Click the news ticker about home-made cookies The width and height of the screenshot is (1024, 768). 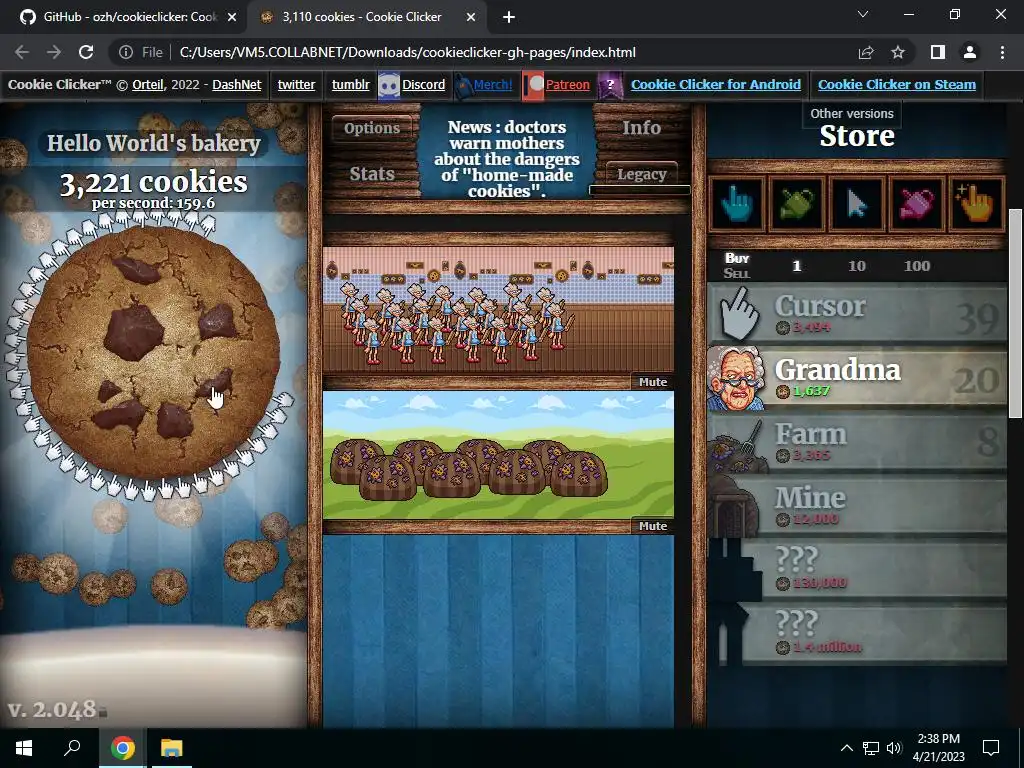[x=507, y=159]
